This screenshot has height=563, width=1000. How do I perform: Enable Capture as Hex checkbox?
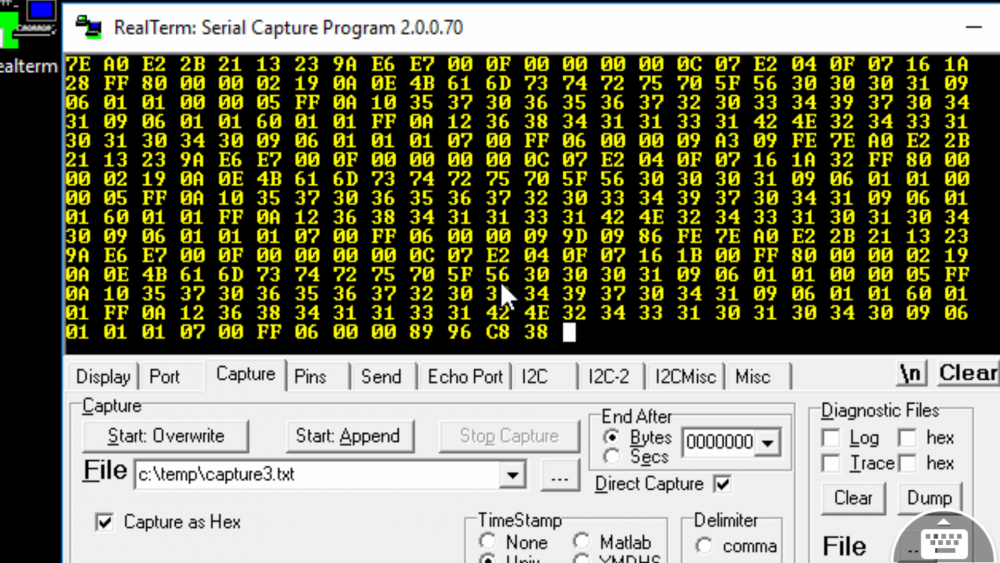(104, 522)
